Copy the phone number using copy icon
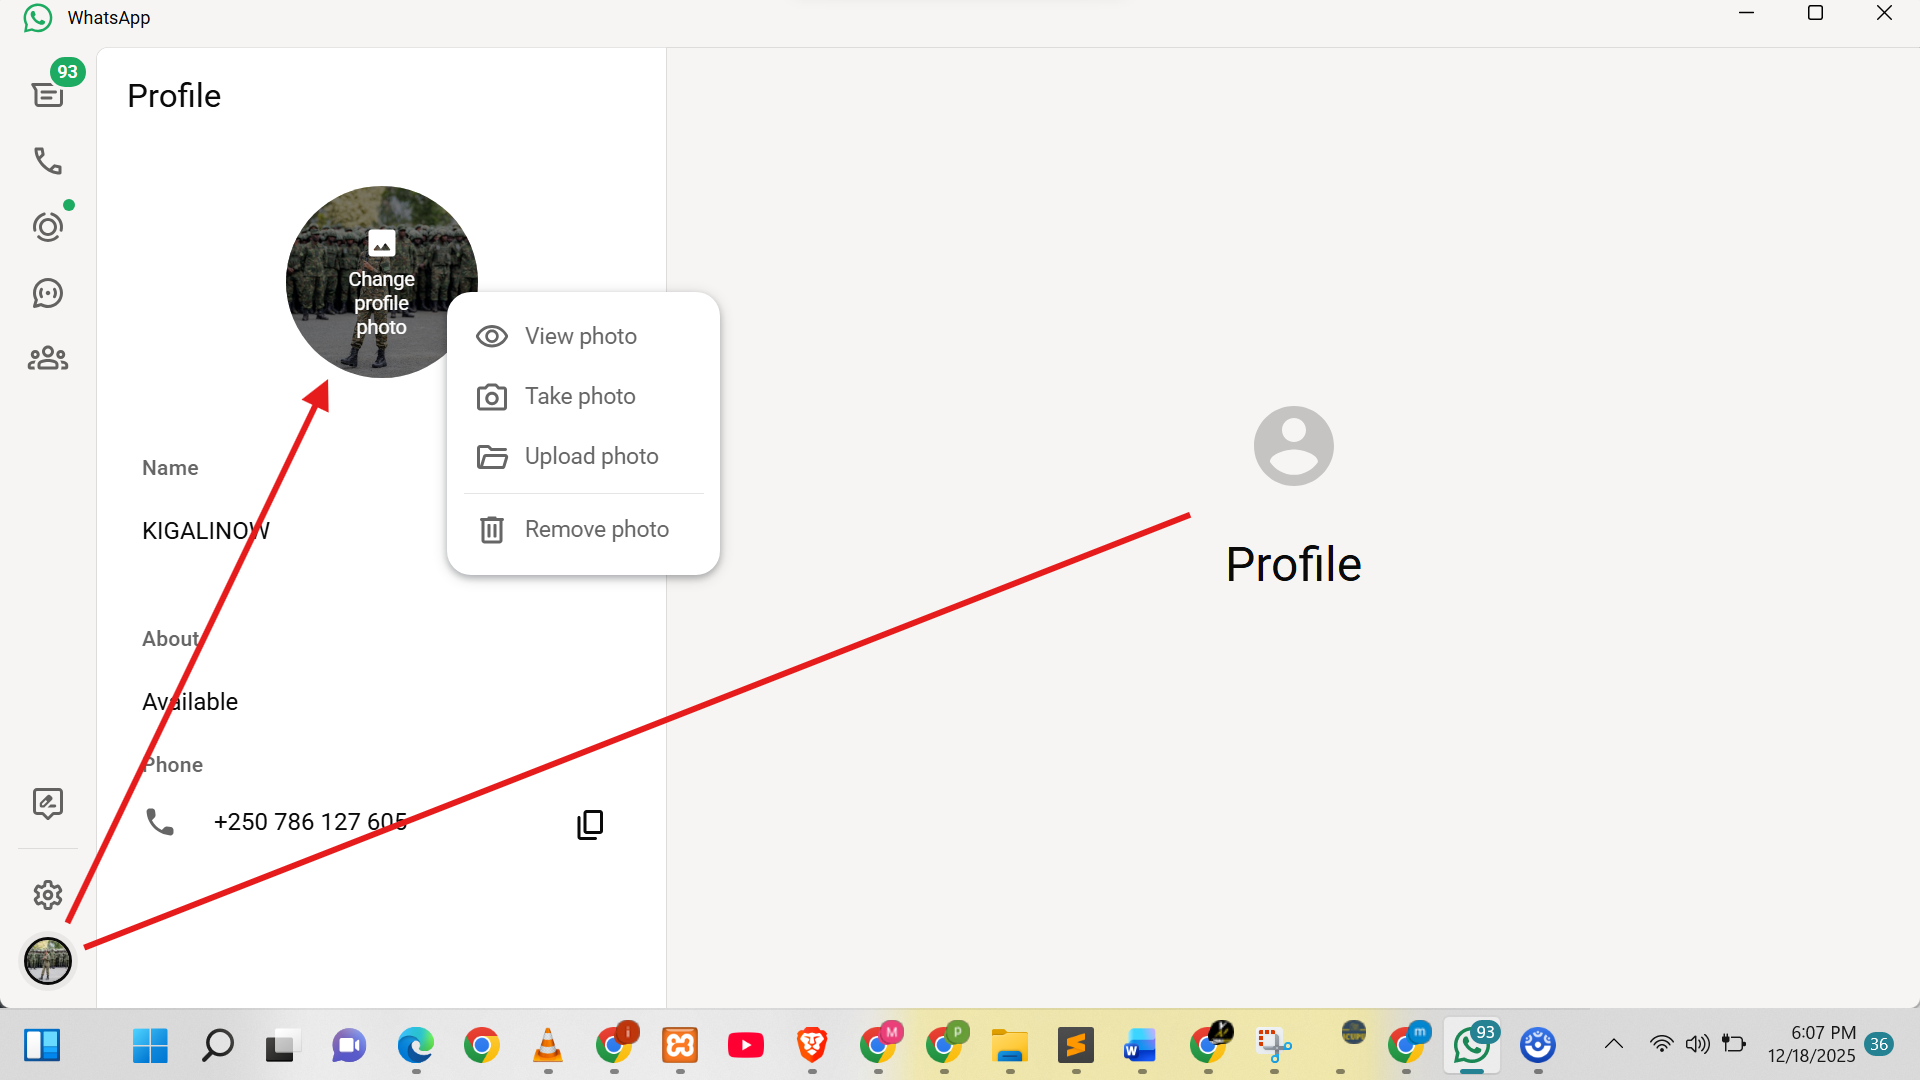The image size is (1920, 1080). tap(590, 823)
